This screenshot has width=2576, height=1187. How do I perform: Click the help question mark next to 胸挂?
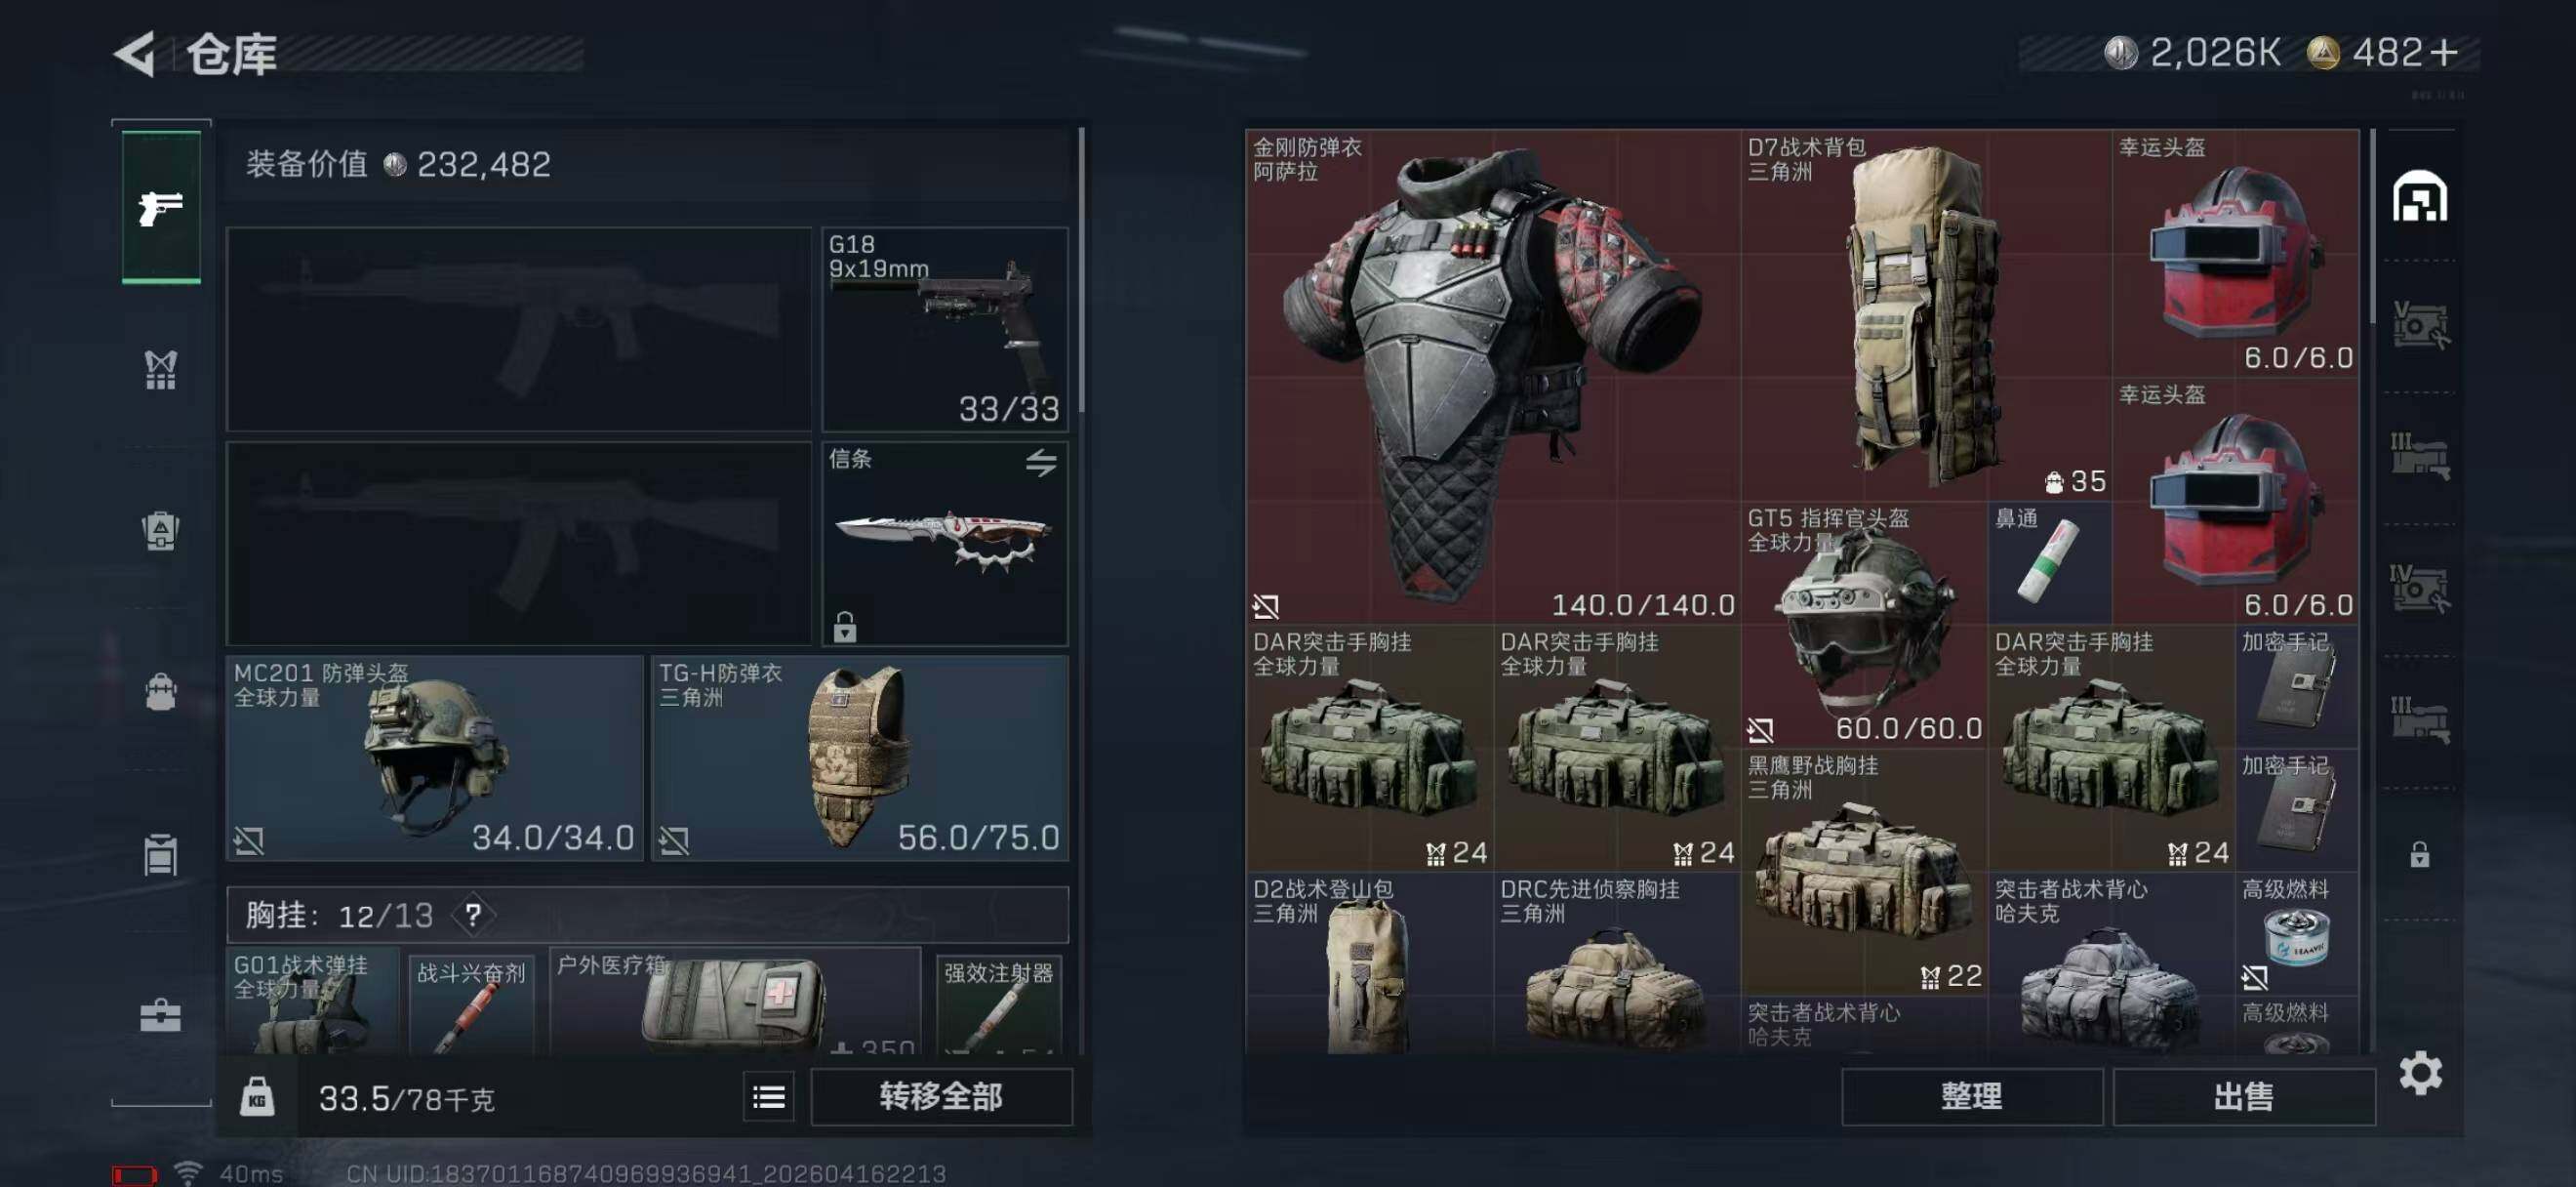473,915
